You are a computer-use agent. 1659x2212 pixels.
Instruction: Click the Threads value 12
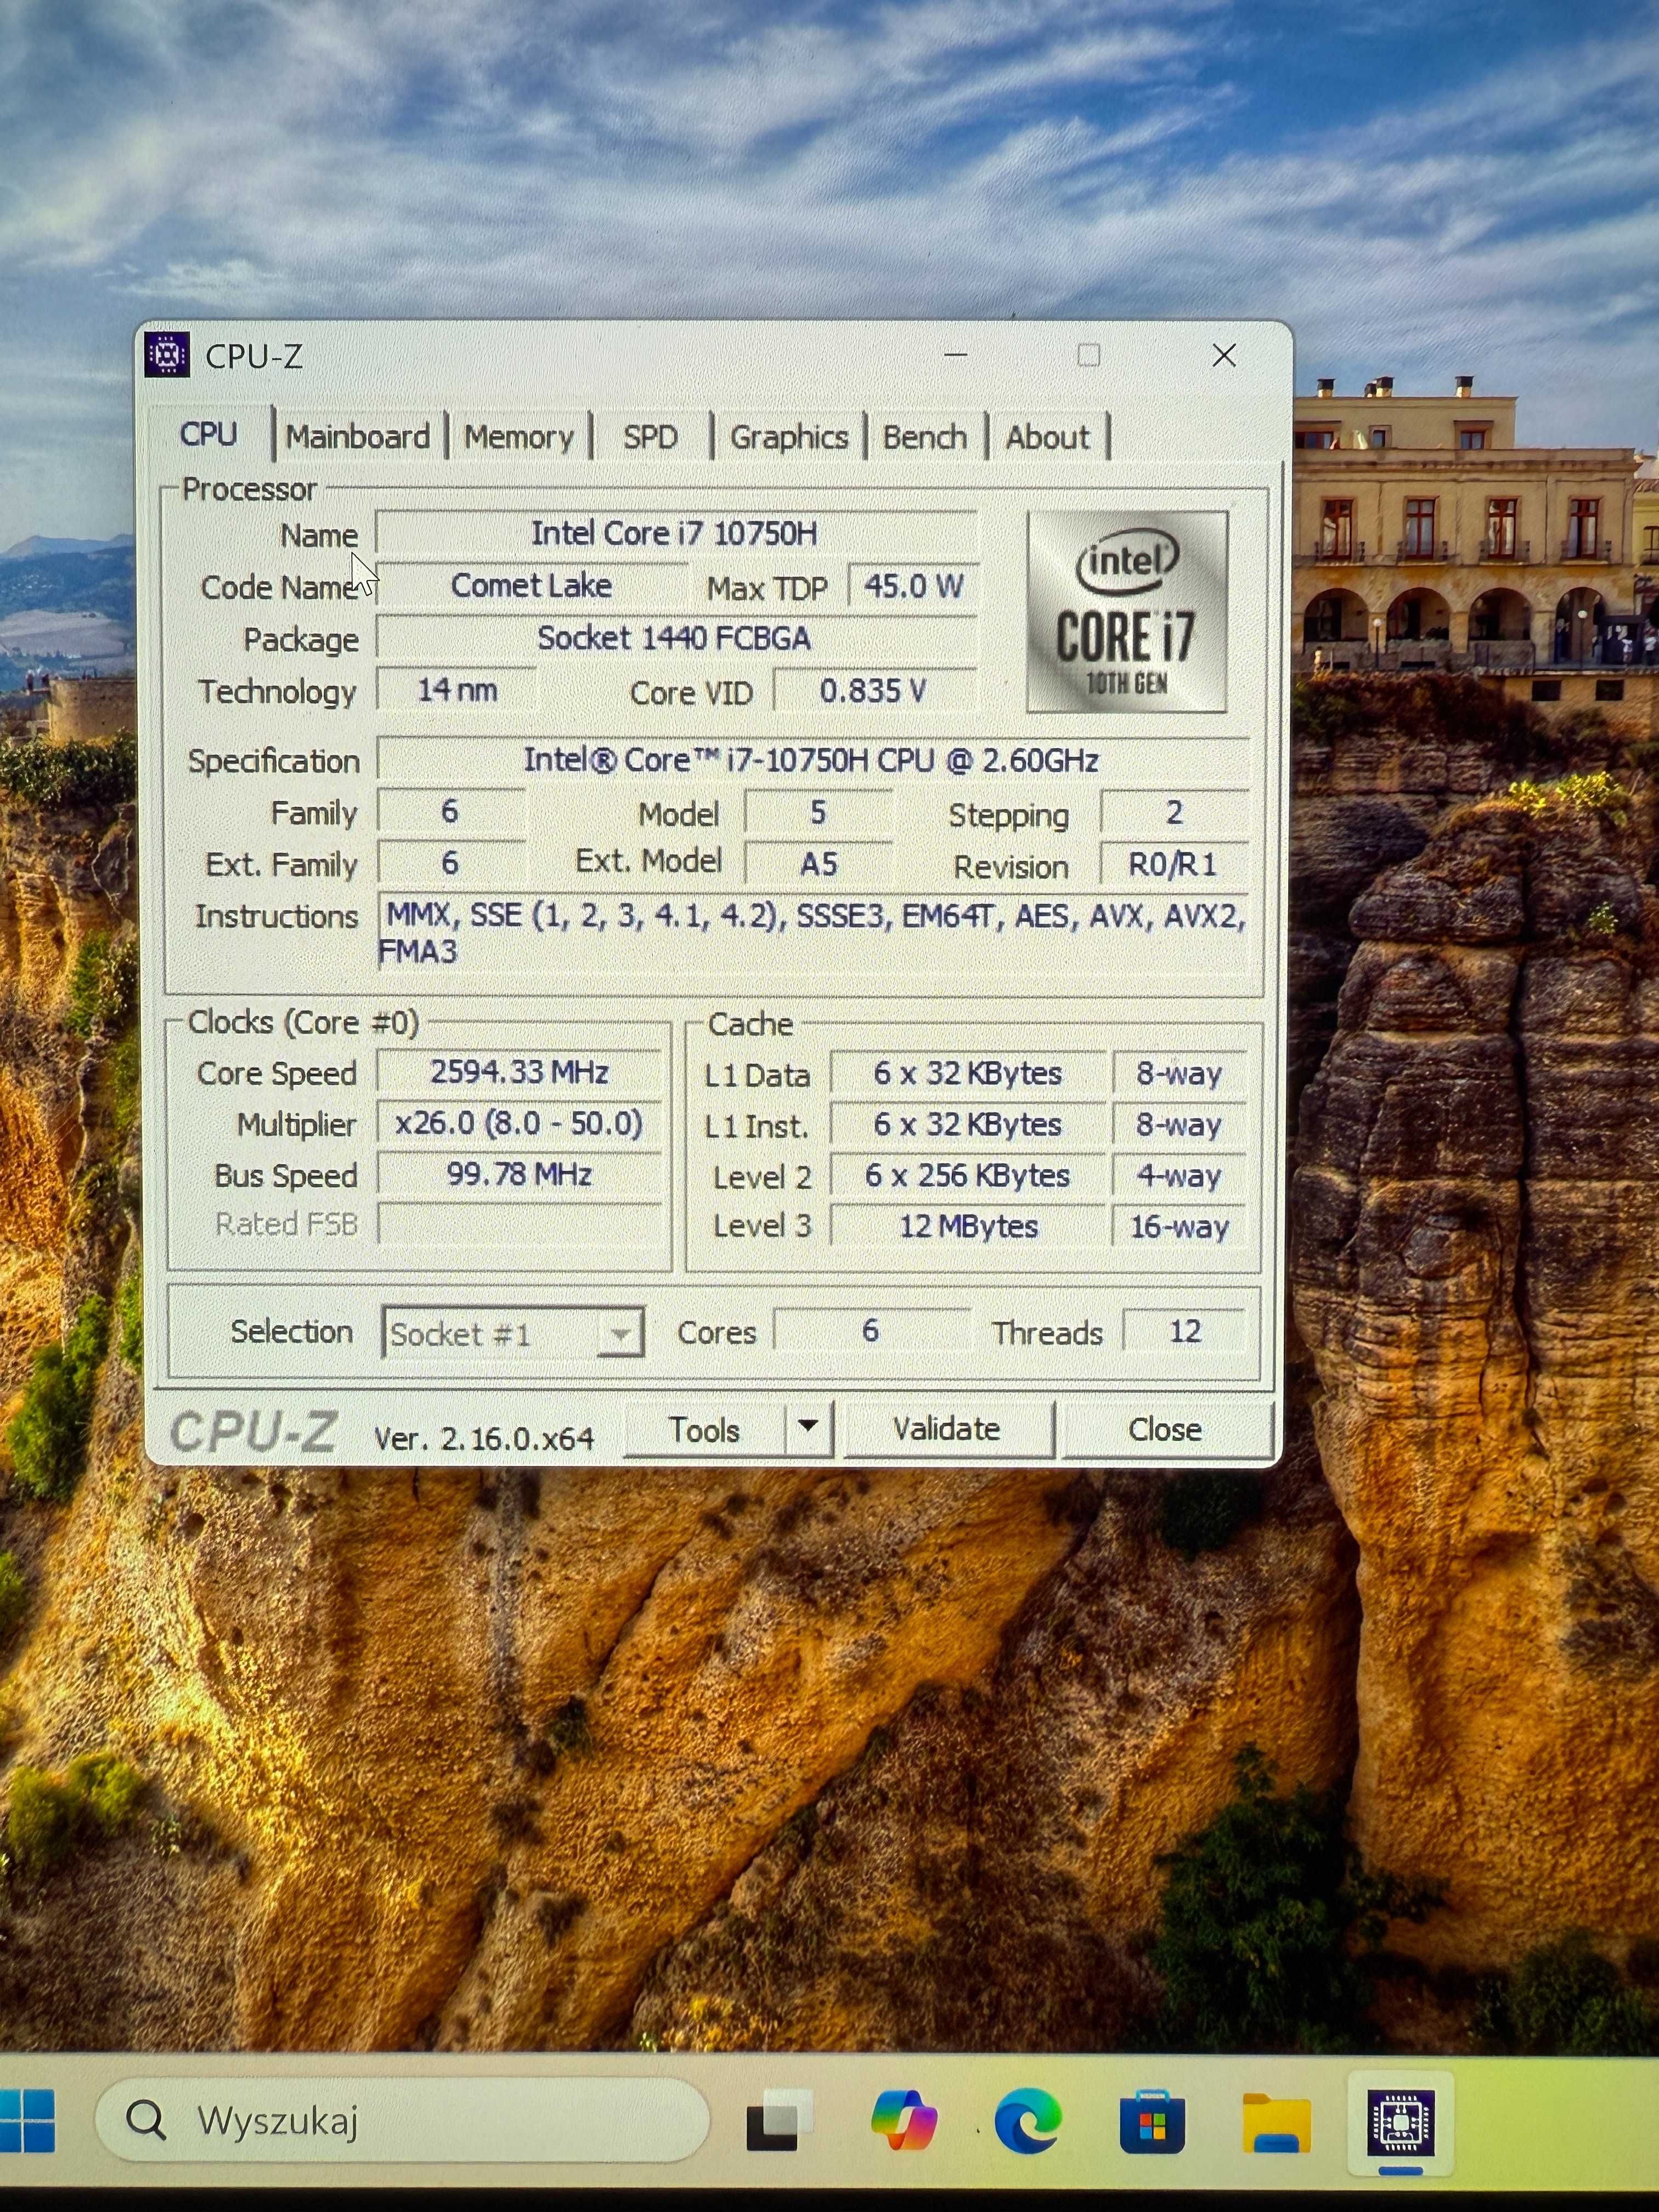(x=1185, y=1331)
